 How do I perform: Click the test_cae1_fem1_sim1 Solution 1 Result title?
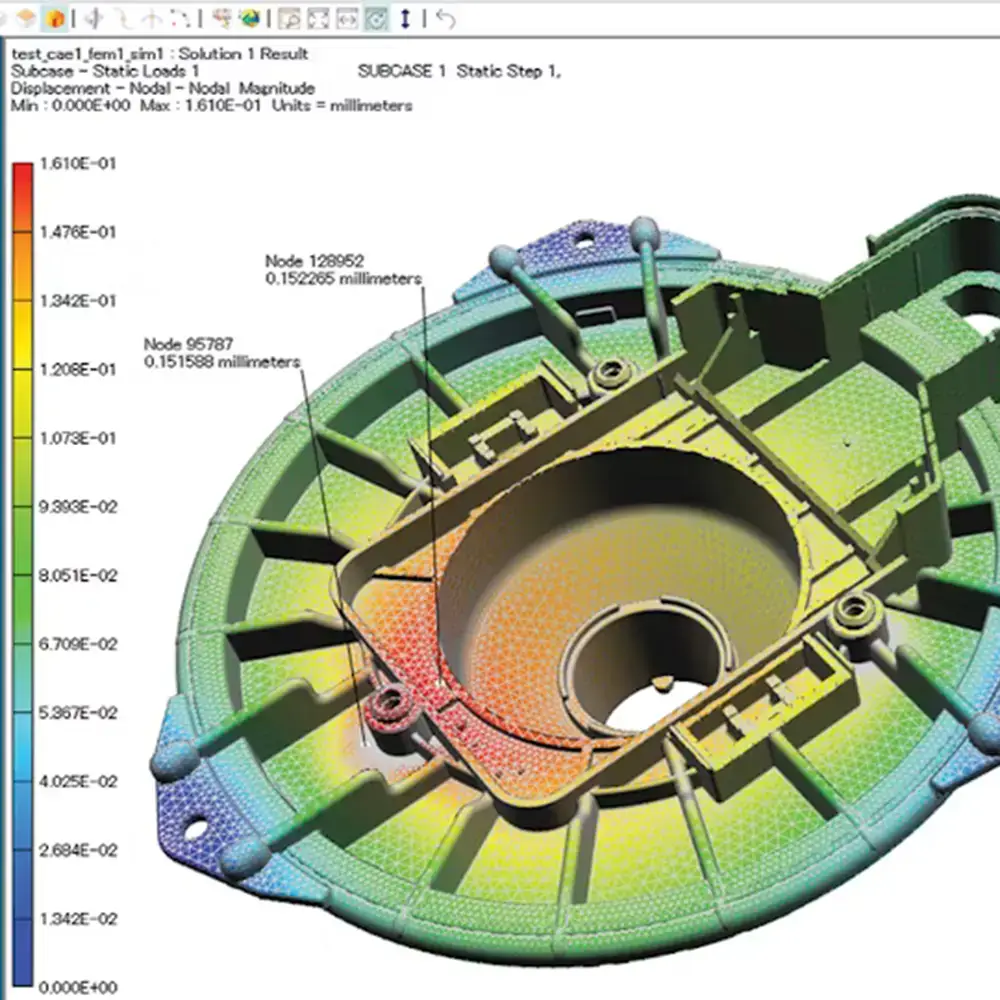(160, 54)
